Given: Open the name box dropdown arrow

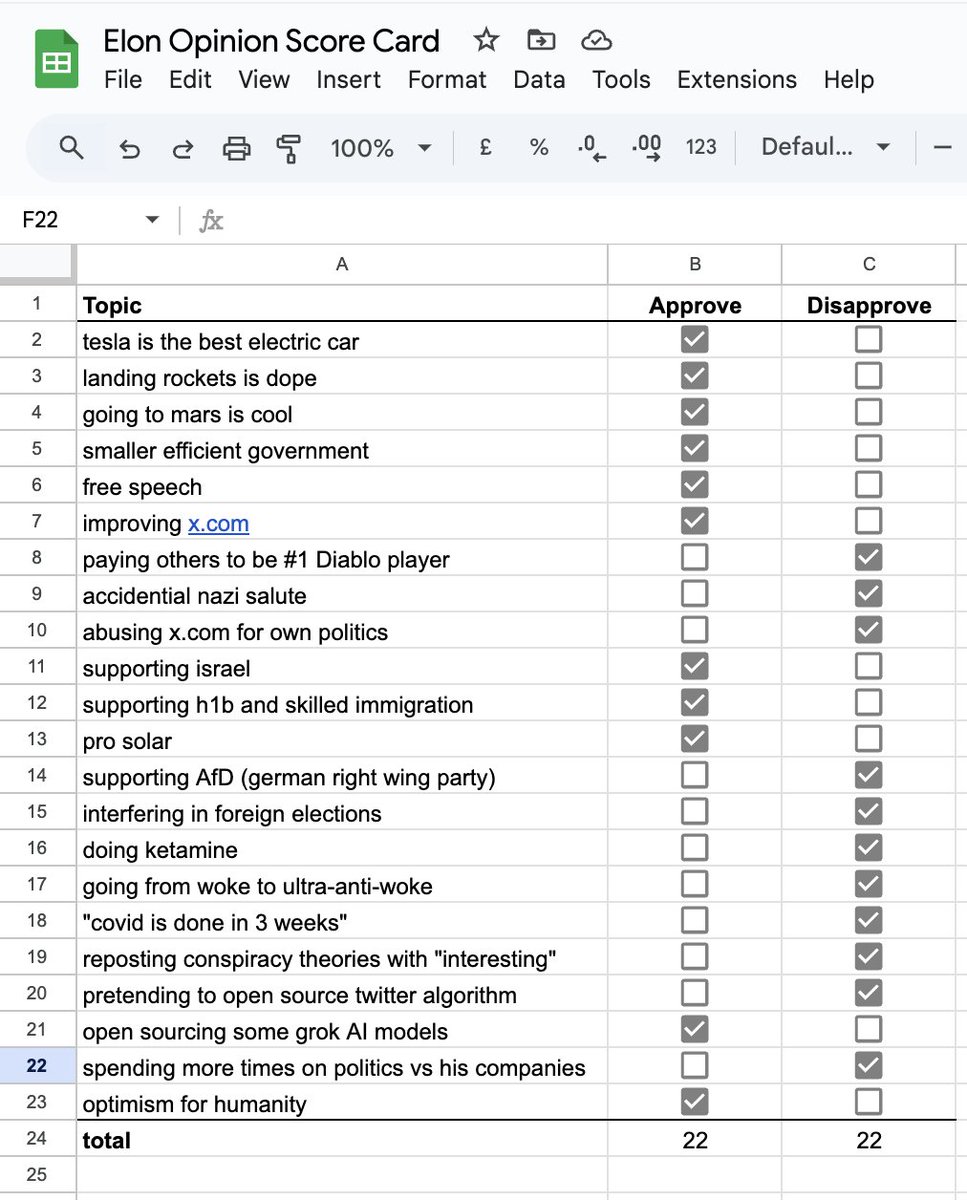Looking at the screenshot, I should click(x=152, y=220).
